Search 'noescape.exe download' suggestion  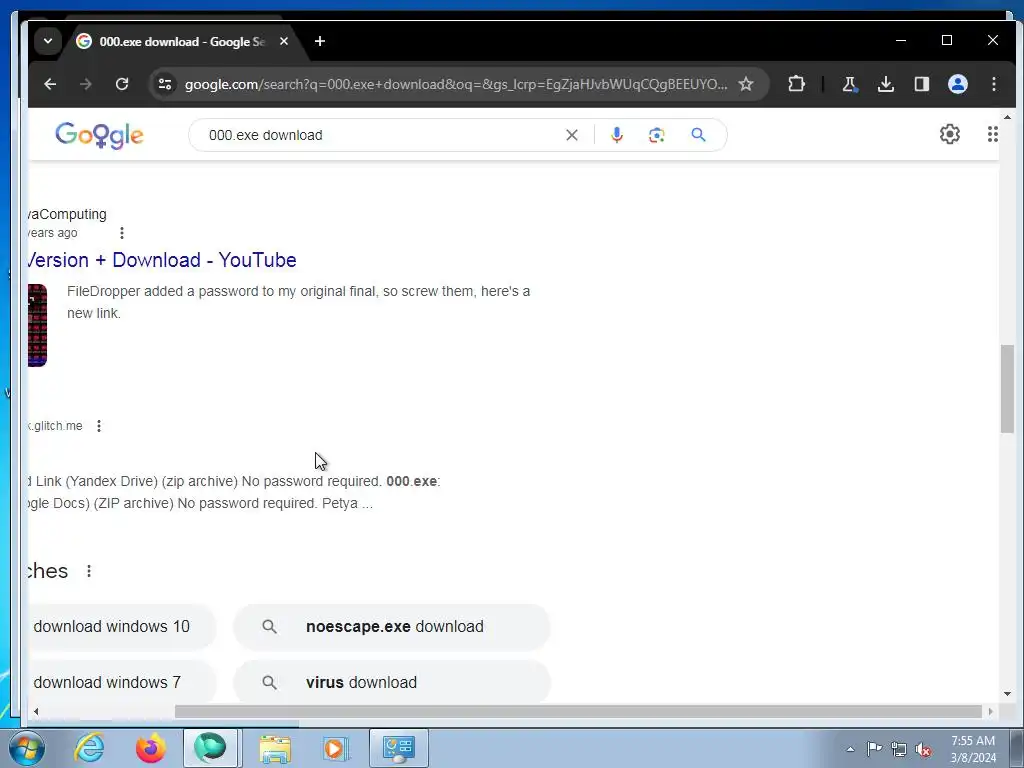(392, 627)
